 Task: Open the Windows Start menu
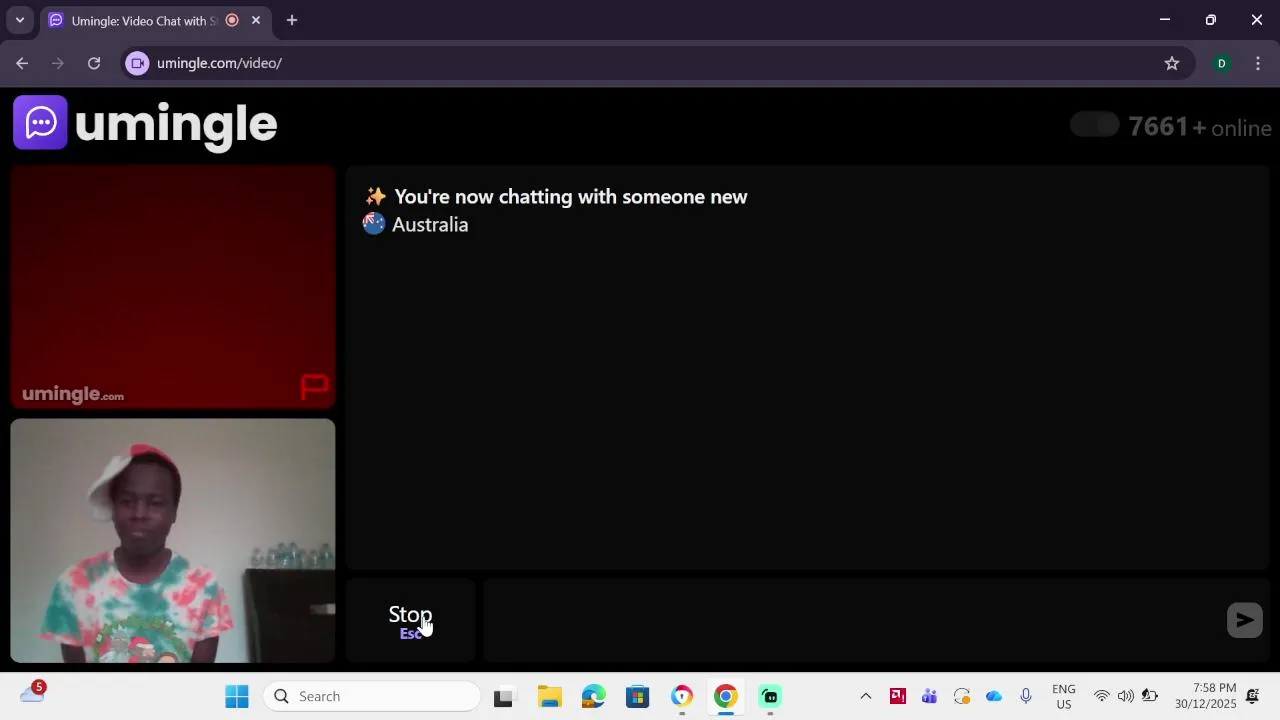(237, 696)
